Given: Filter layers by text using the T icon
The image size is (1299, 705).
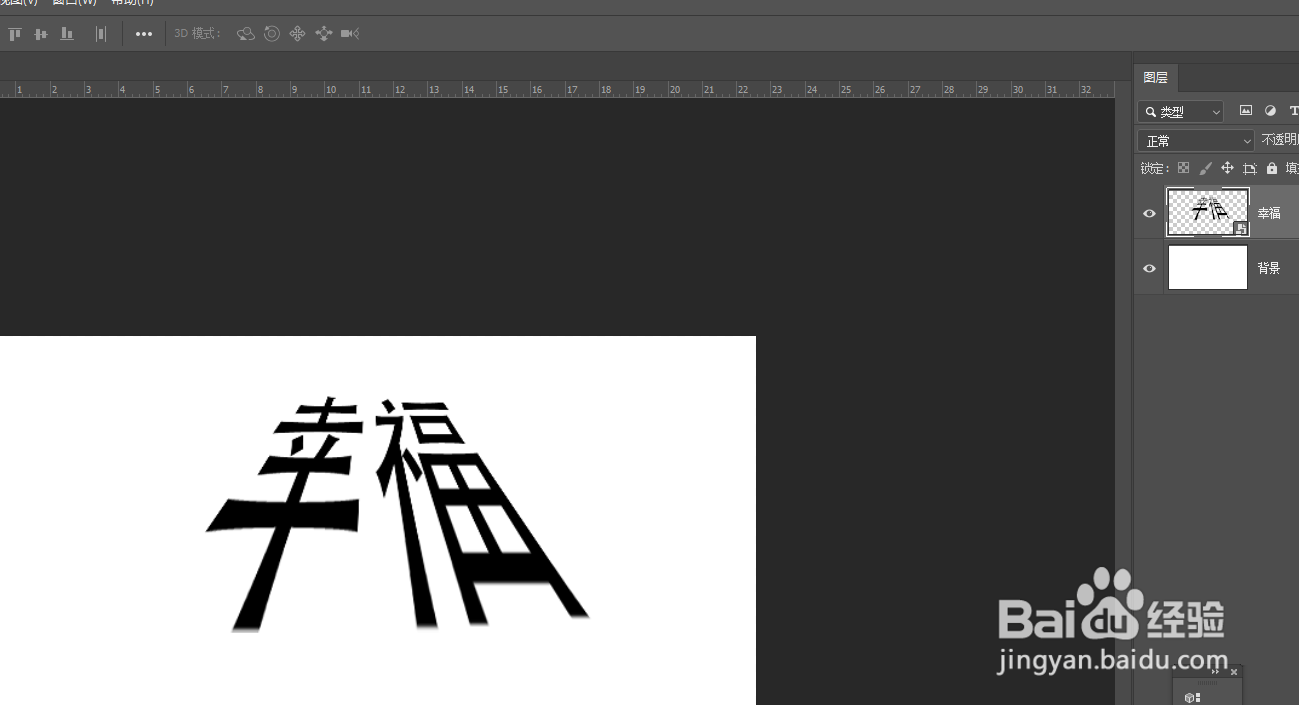Looking at the screenshot, I should click(1294, 111).
